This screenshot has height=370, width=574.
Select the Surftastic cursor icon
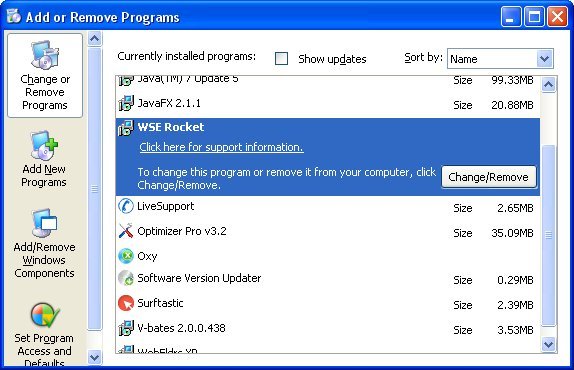[x=126, y=303]
